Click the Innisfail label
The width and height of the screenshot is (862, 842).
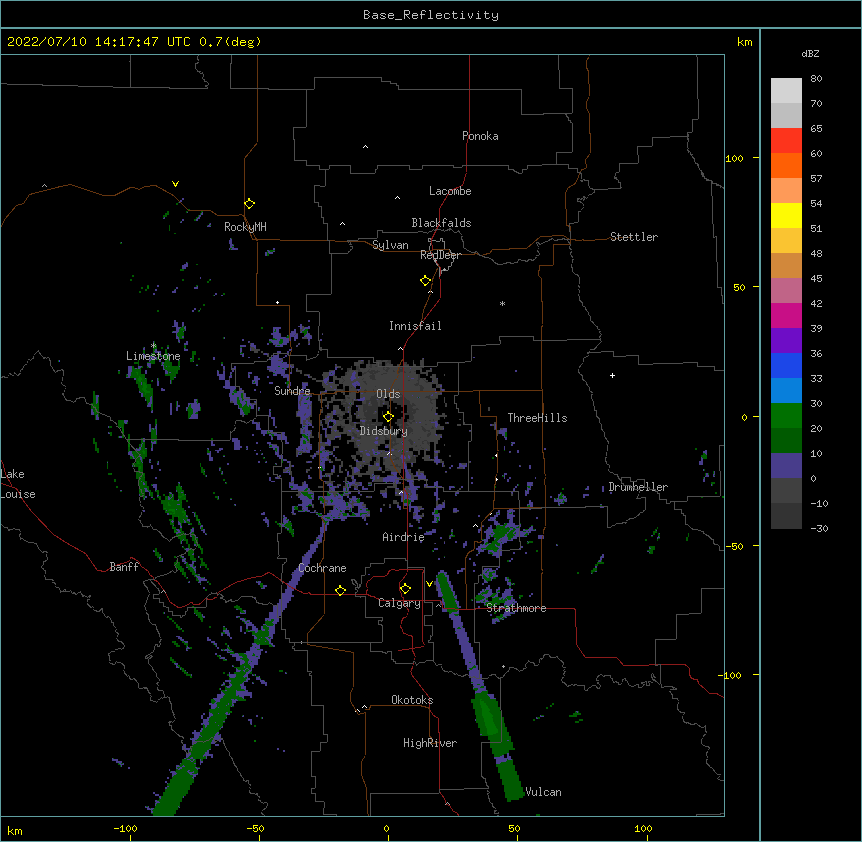415,326
